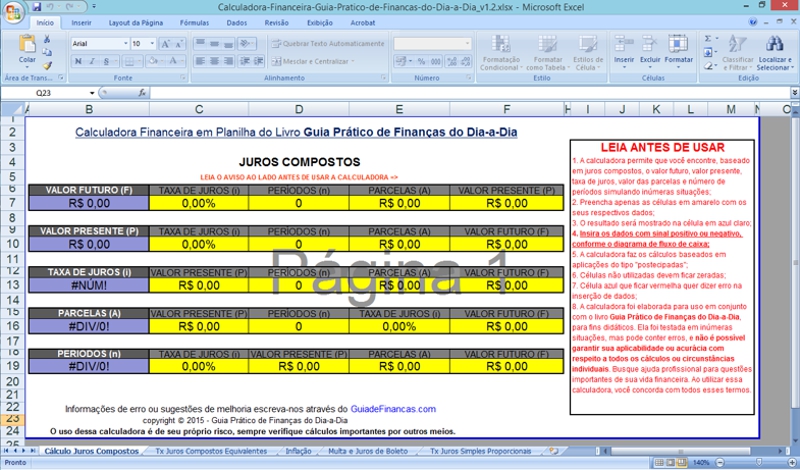Screen dimensions: 800x470
Task: Open Localizar e Selecionar menu
Action: pyautogui.click(x=774, y=53)
